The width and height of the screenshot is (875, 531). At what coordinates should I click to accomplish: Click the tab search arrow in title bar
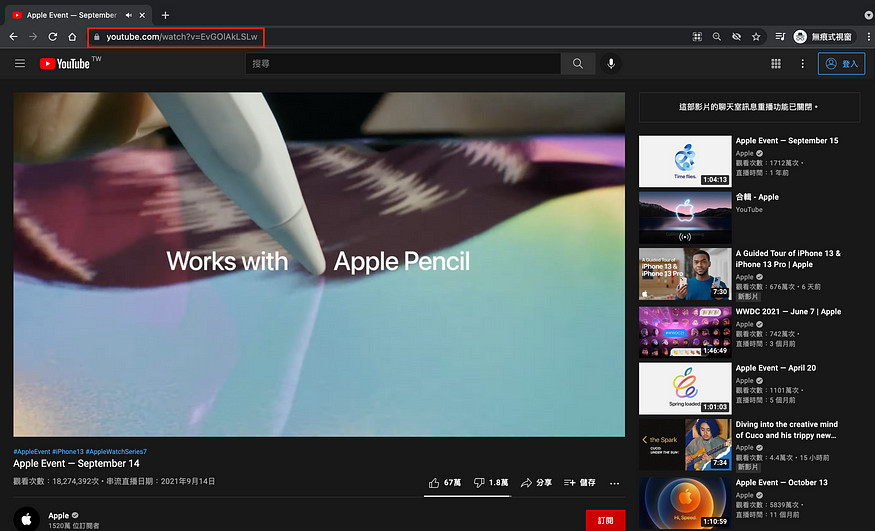pyautogui.click(x=868, y=15)
